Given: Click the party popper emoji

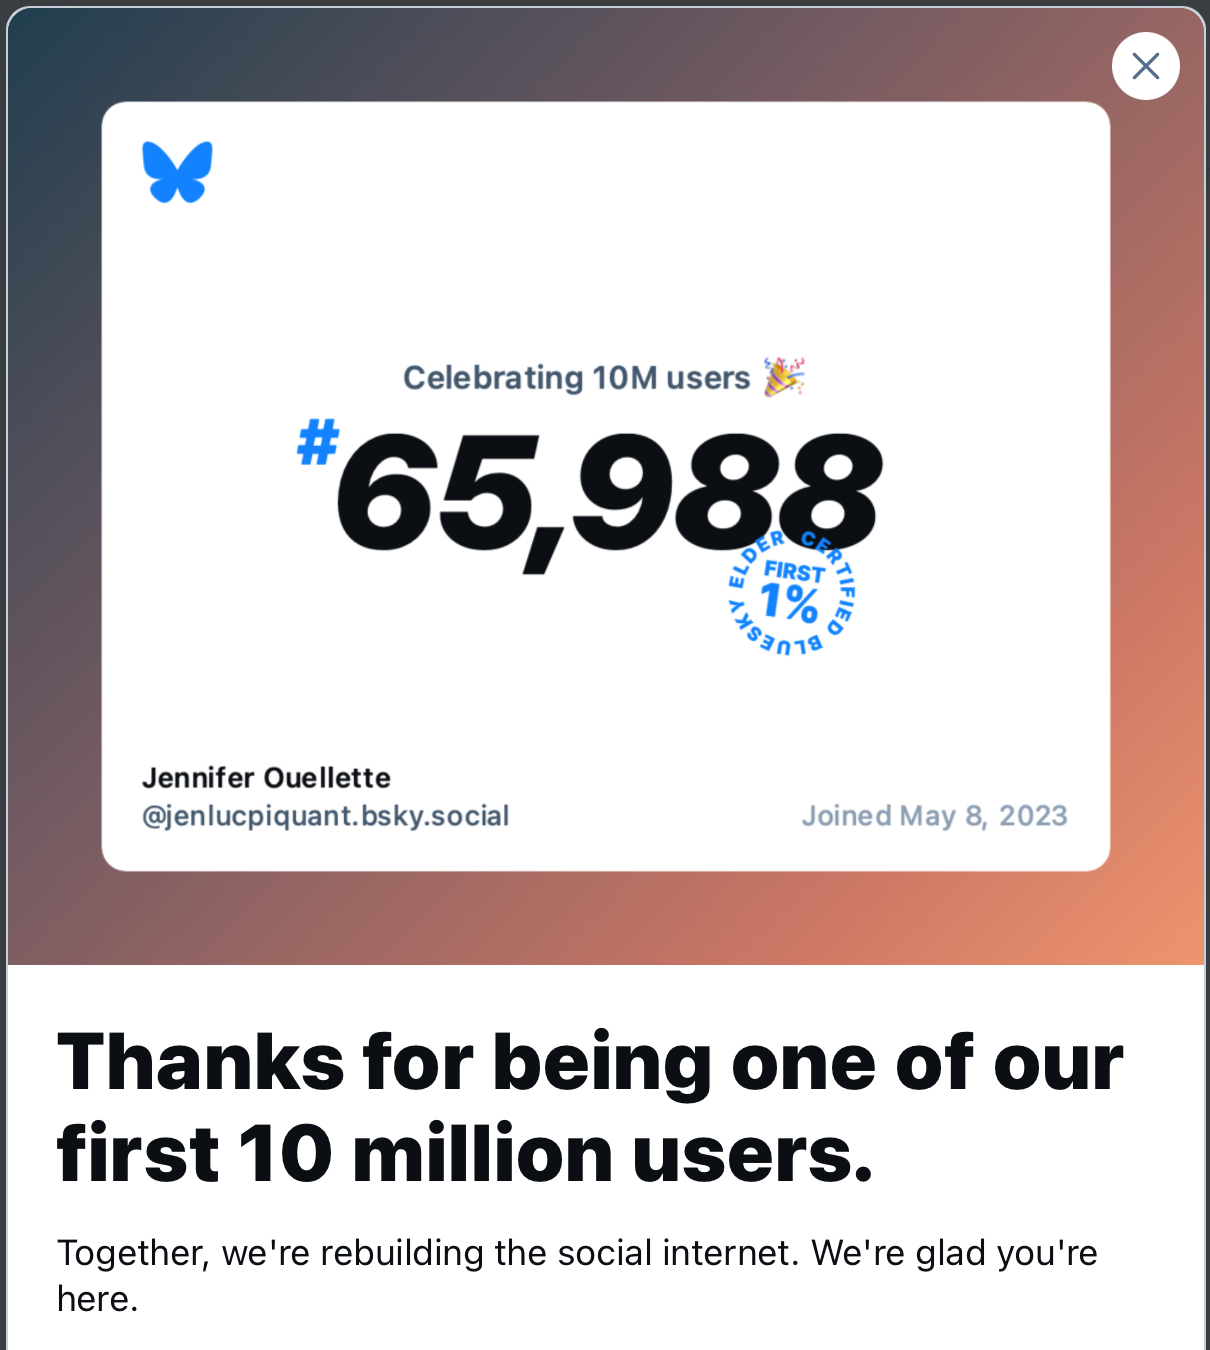Looking at the screenshot, I should (x=784, y=377).
